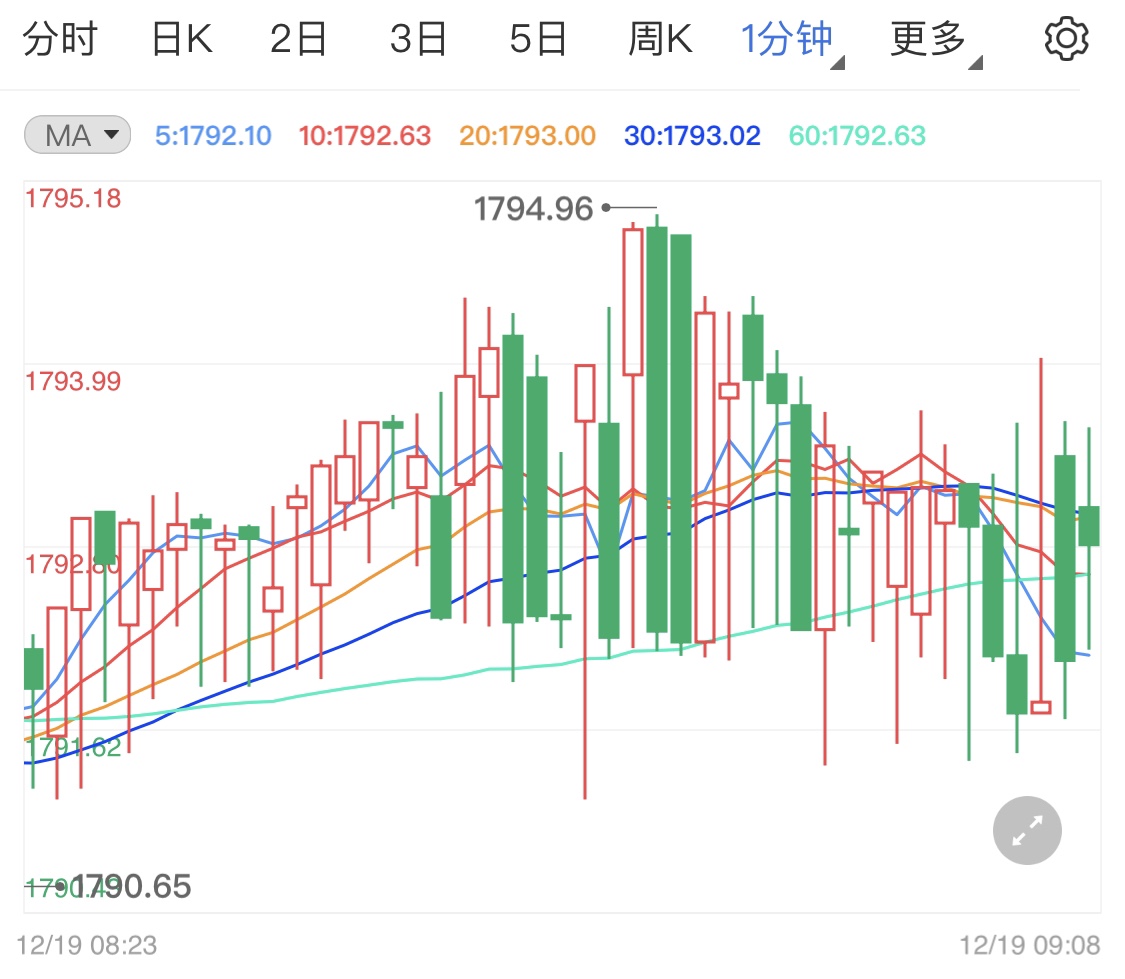Click the end time 12/19 09:08
1125x979 pixels.
(x=1030, y=945)
